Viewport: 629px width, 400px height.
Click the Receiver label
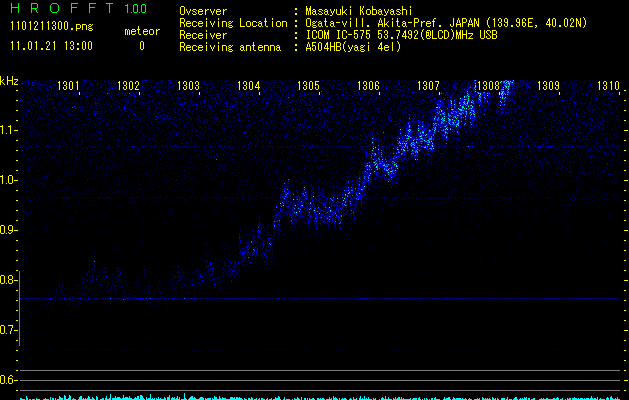point(203,35)
